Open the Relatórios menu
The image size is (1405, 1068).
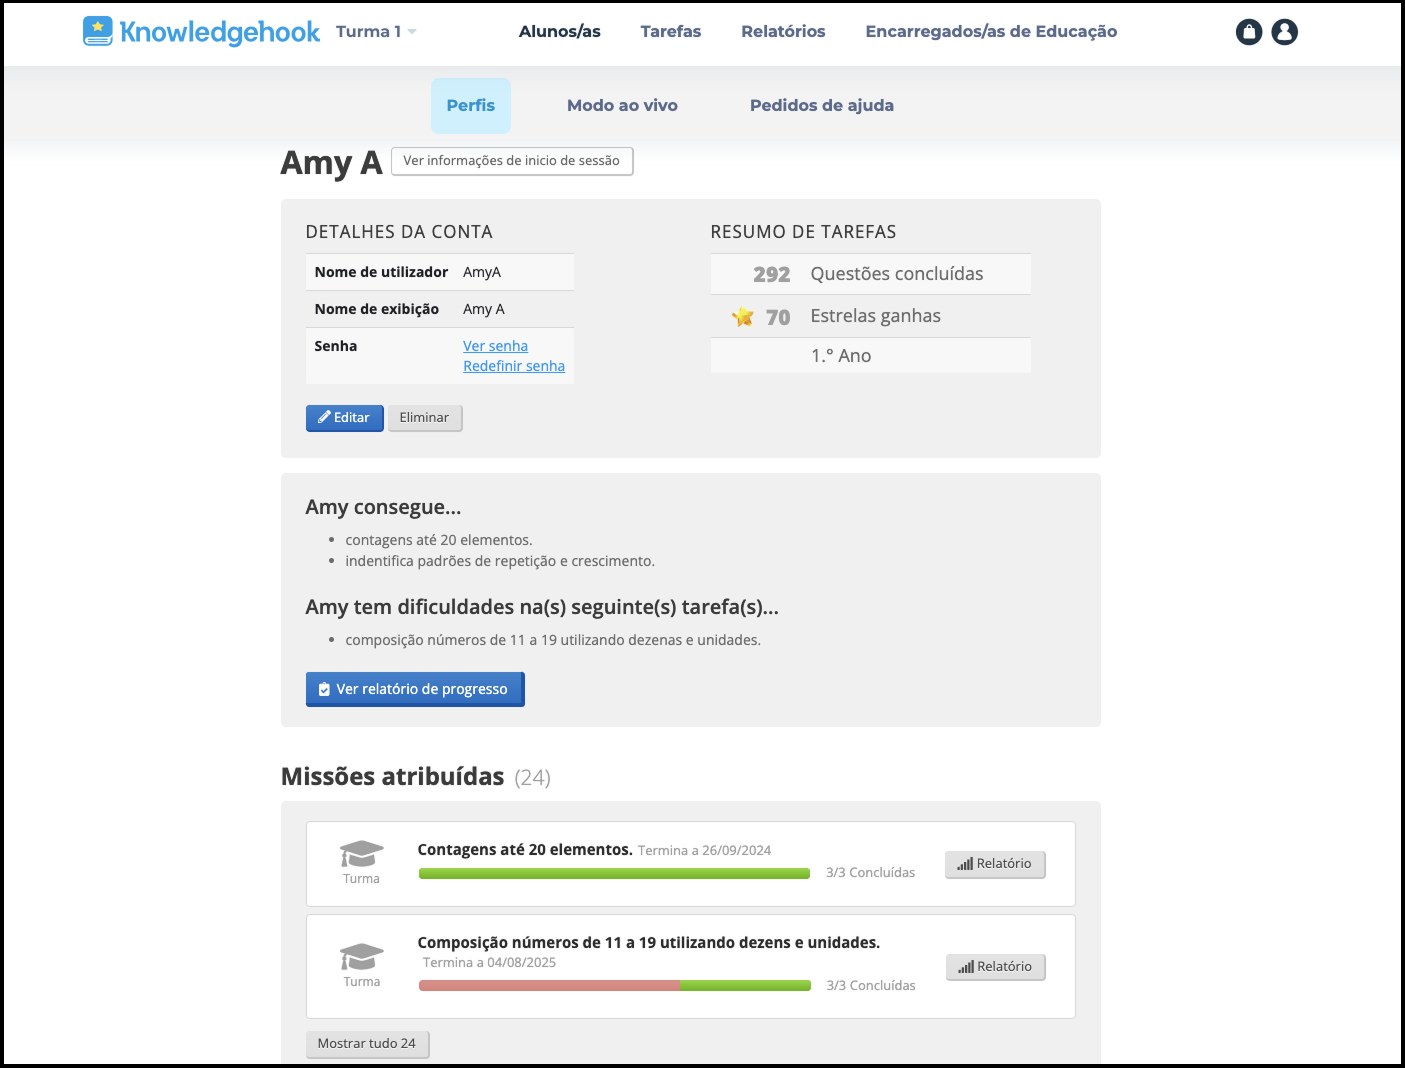coord(783,32)
